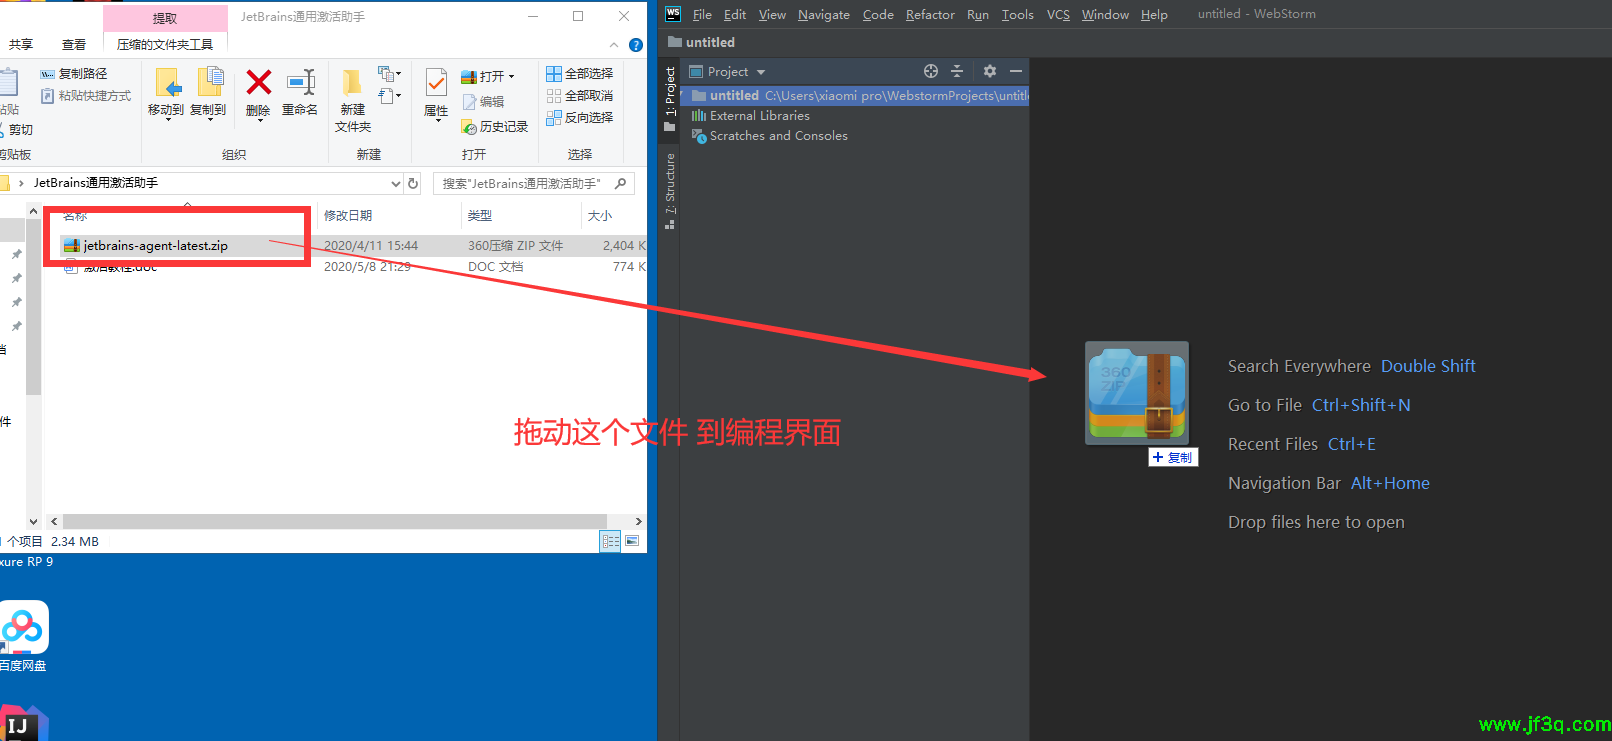Click the Collapse All icon in Project panel
This screenshot has height=741, width=1612.
point(957,71)
